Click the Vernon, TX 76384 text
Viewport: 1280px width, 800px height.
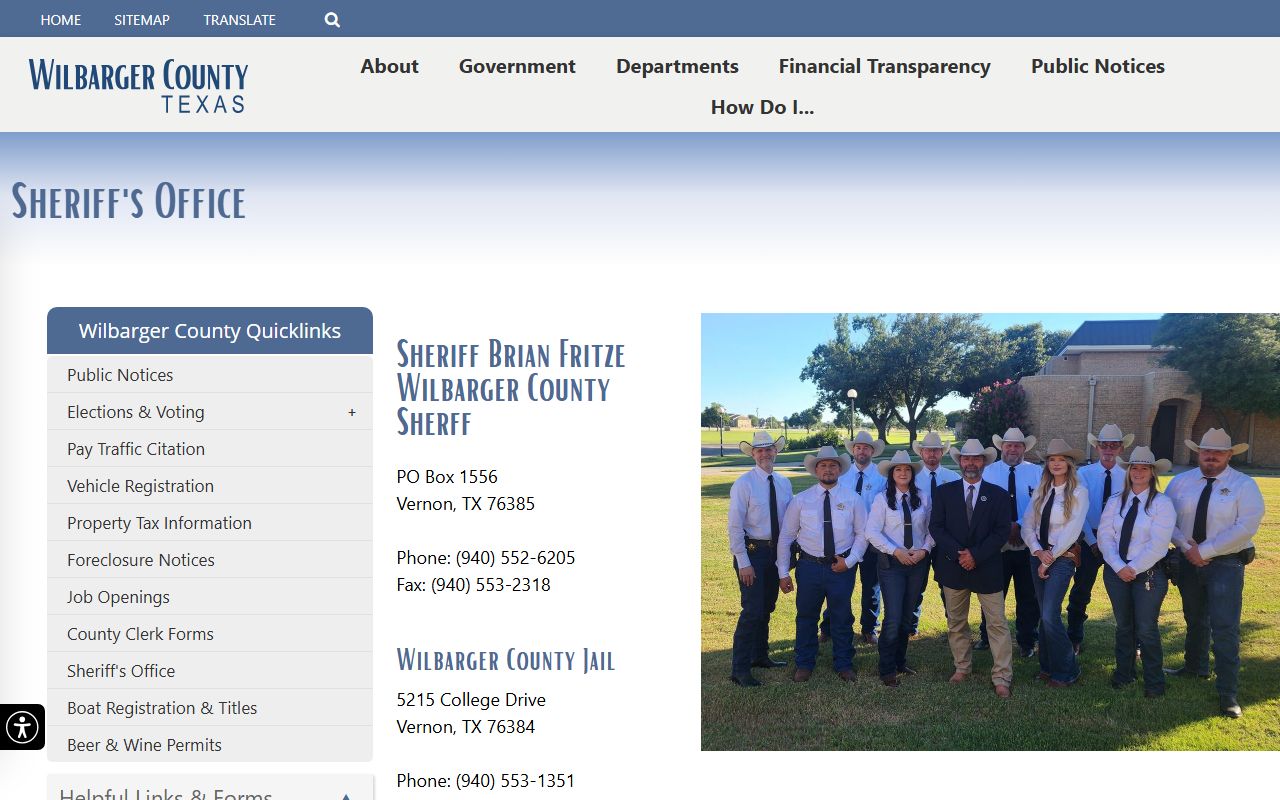pyautogui.click(x=466, y=727)
